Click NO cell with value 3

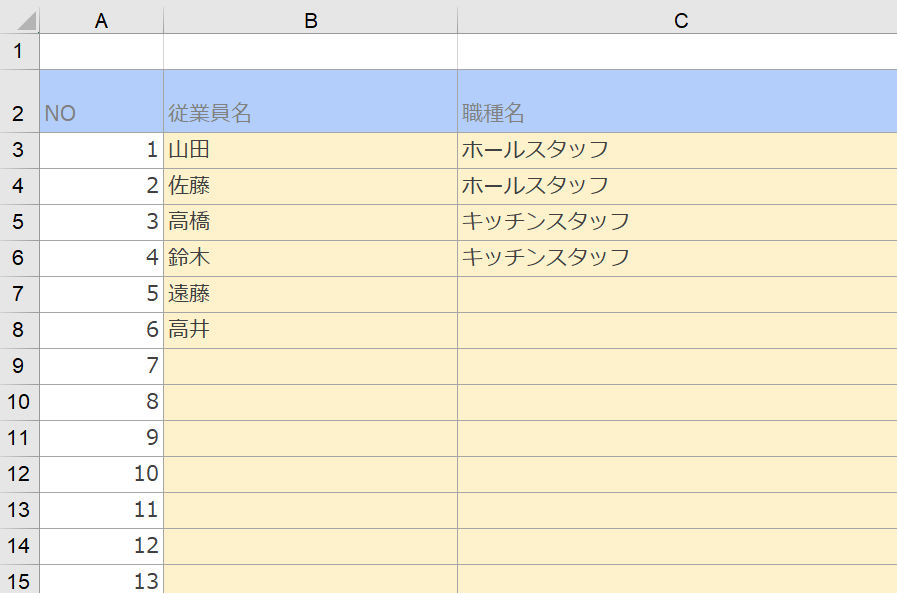pos(101,222)
